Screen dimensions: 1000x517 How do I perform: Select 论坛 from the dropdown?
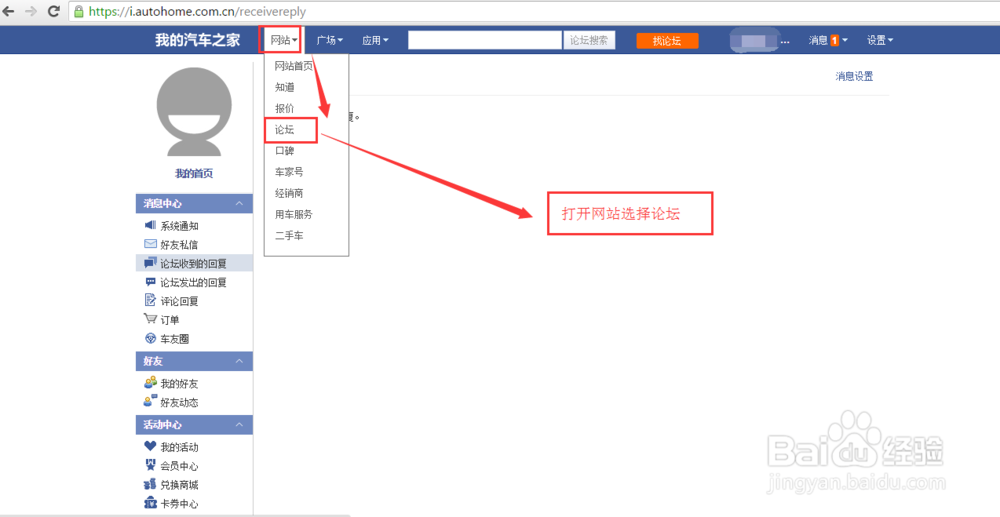click(x=284, y=129)
